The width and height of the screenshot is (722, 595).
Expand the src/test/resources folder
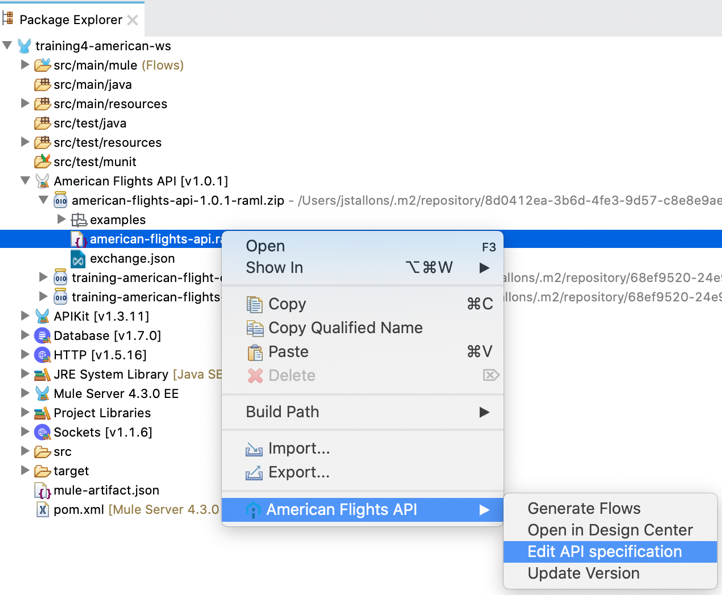[x=25, y=142]
